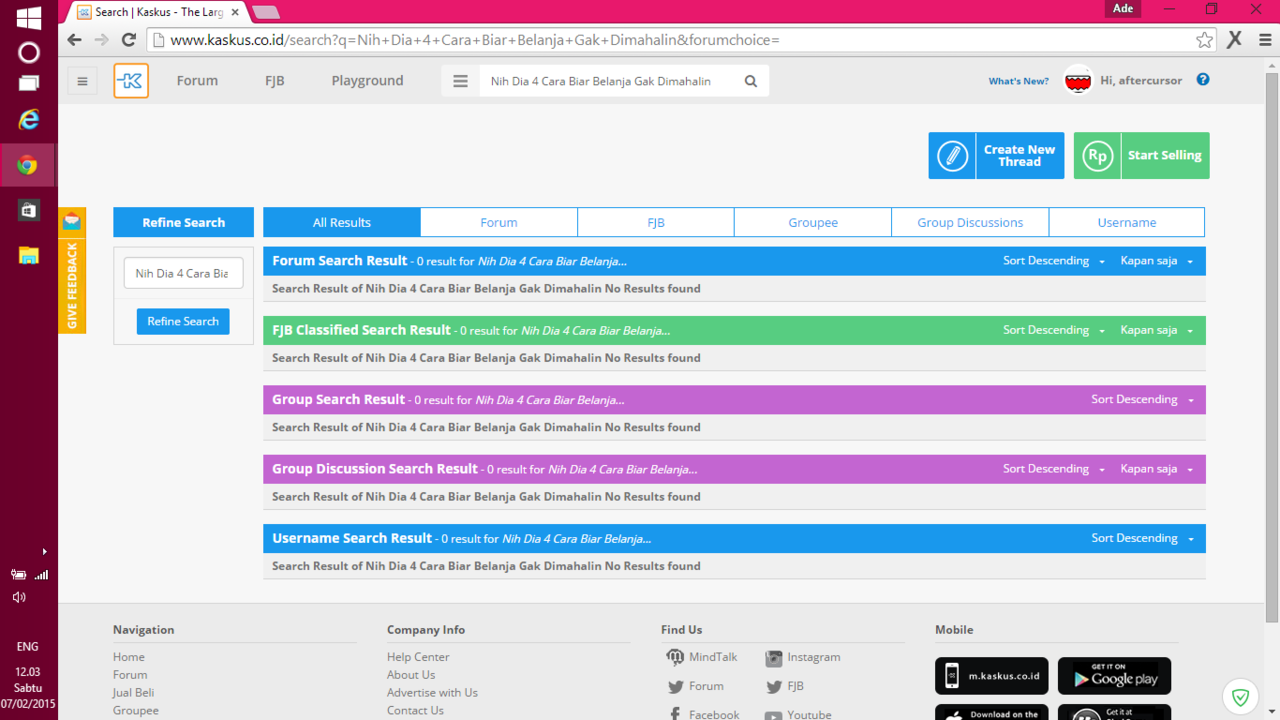Open the help question mark icon
The width and height of the screenshot is (1280, 720).
[1203, 80]
